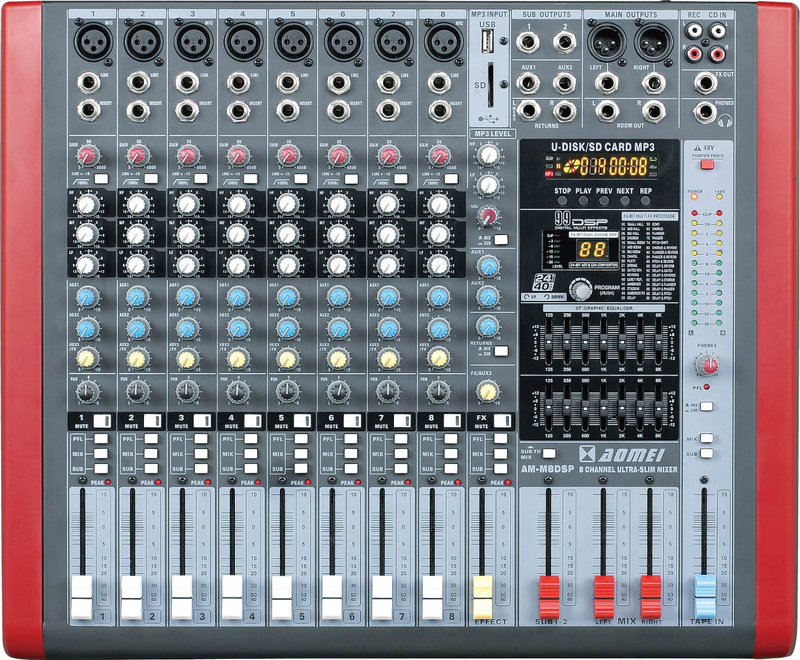Image resolution: width=800 pixels, height=660 pixels.
Task: Toggle the channel 4 MUTE button
Action: 252,421
